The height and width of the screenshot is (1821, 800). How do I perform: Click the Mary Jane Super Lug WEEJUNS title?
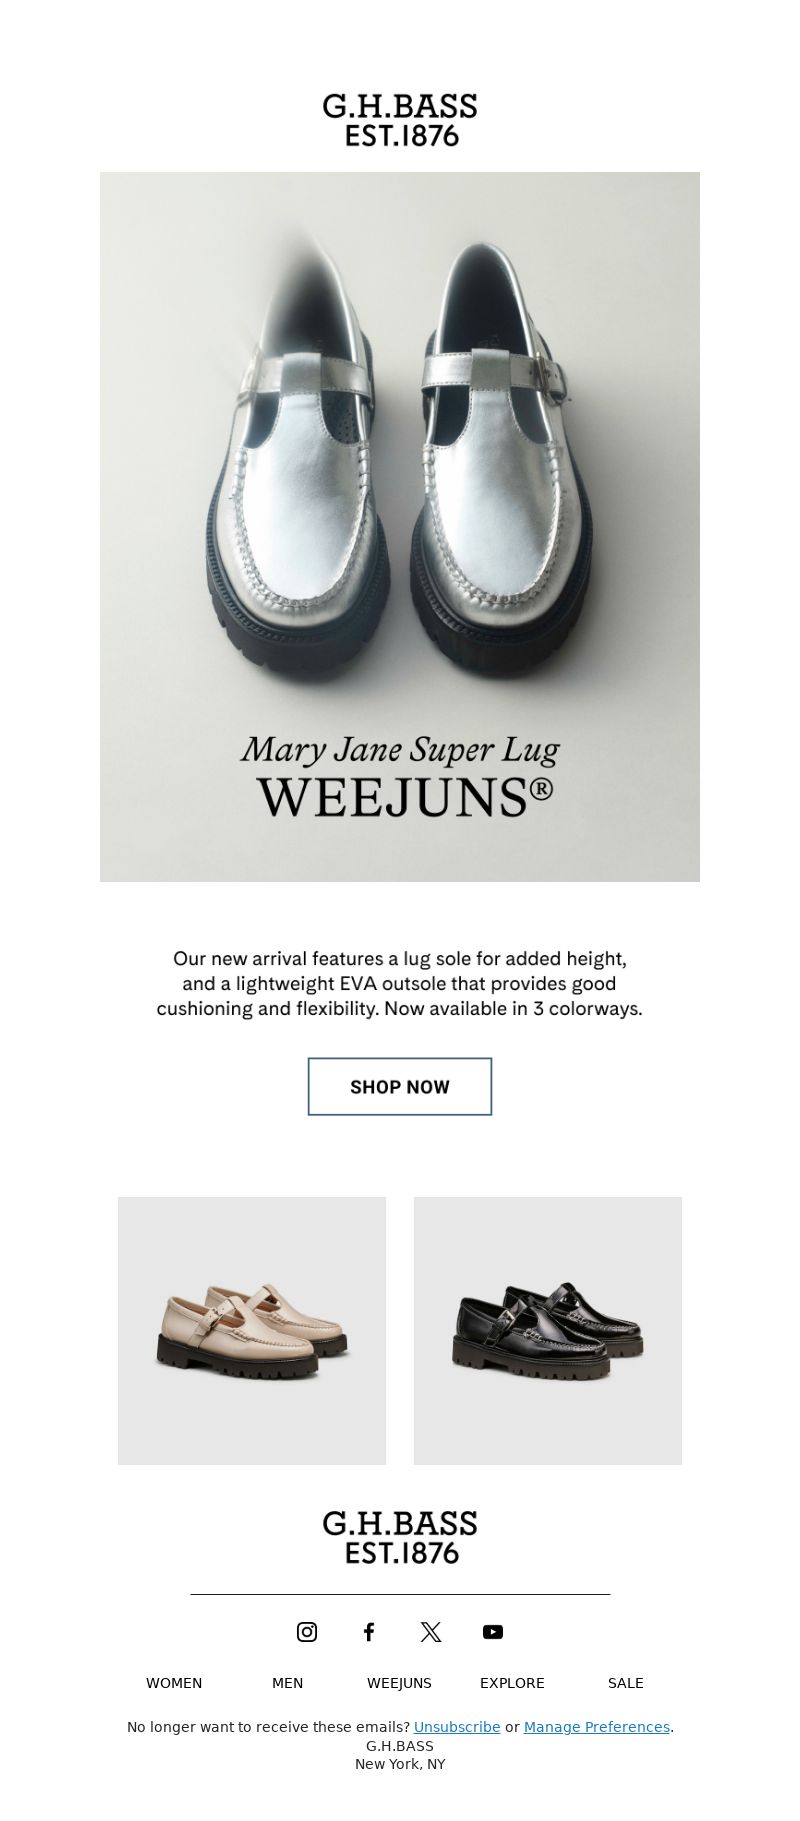click(x=400, y=777)
